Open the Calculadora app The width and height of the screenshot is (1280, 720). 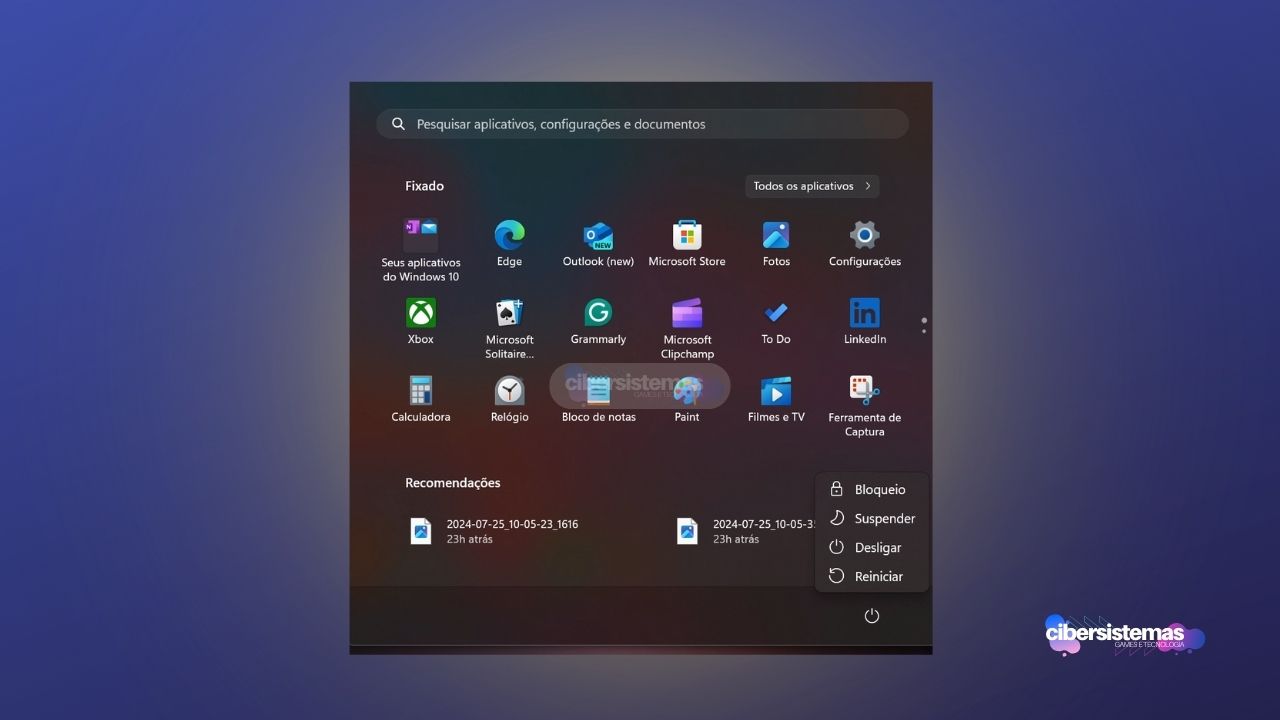click(421, 400)
